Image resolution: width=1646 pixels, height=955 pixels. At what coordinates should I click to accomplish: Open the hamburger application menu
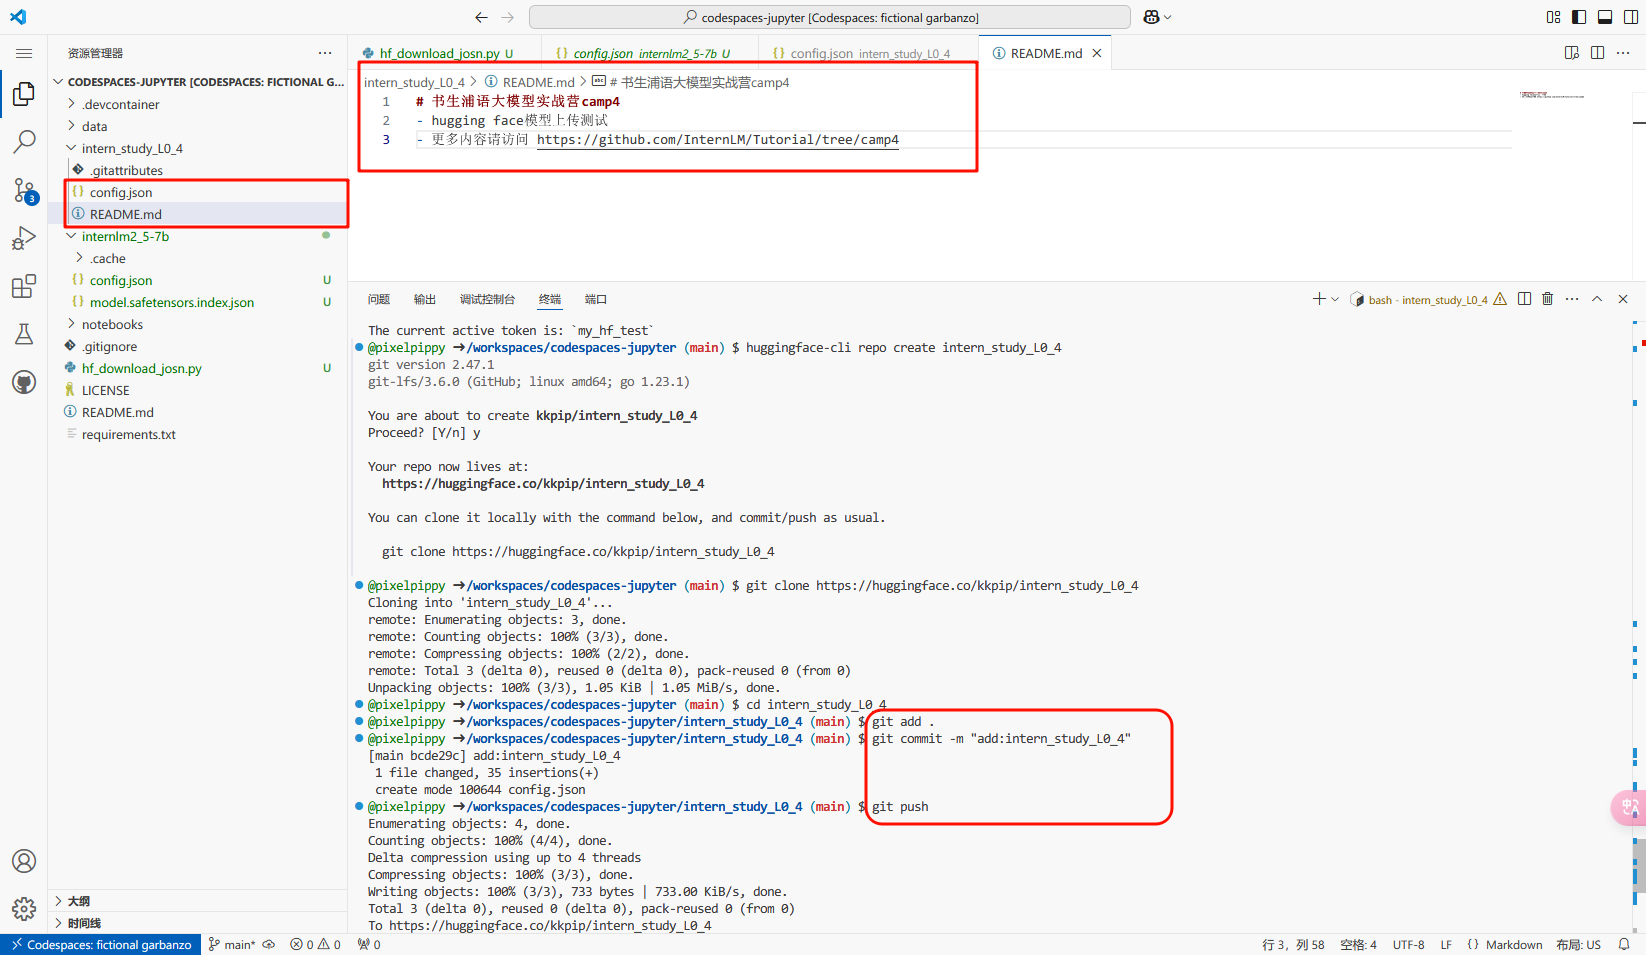24,53
